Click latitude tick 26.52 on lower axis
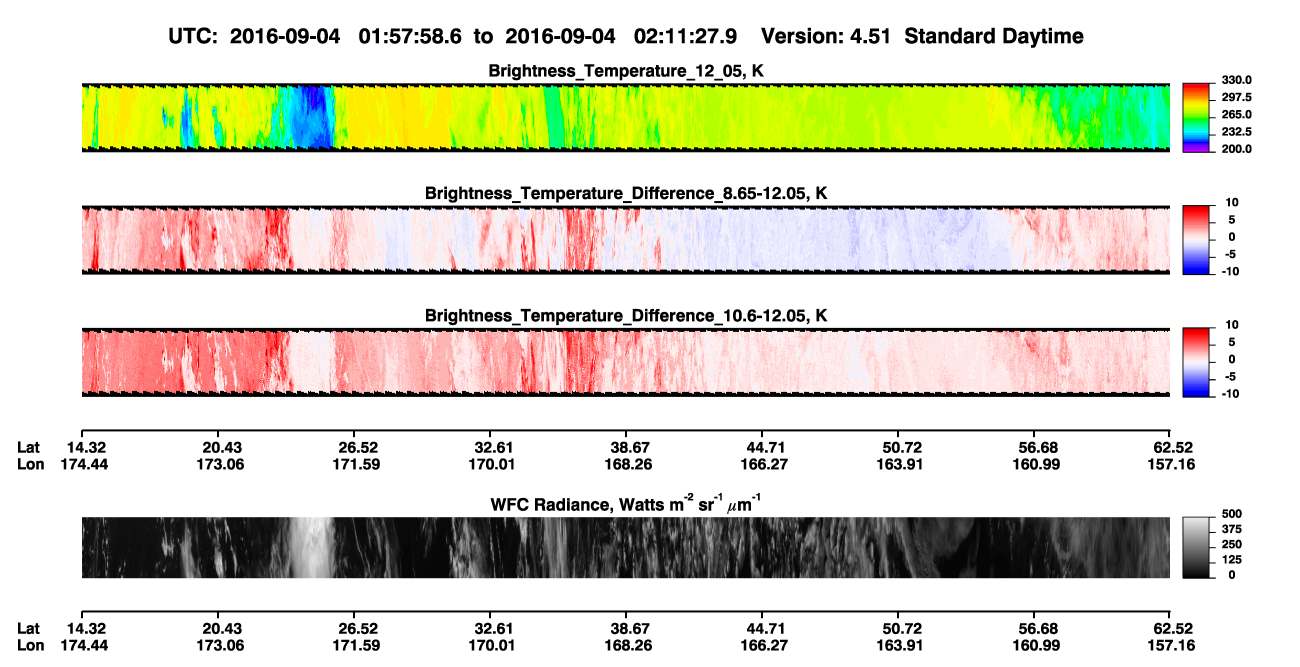This screenshot has width=1300, height=667. 357,628
